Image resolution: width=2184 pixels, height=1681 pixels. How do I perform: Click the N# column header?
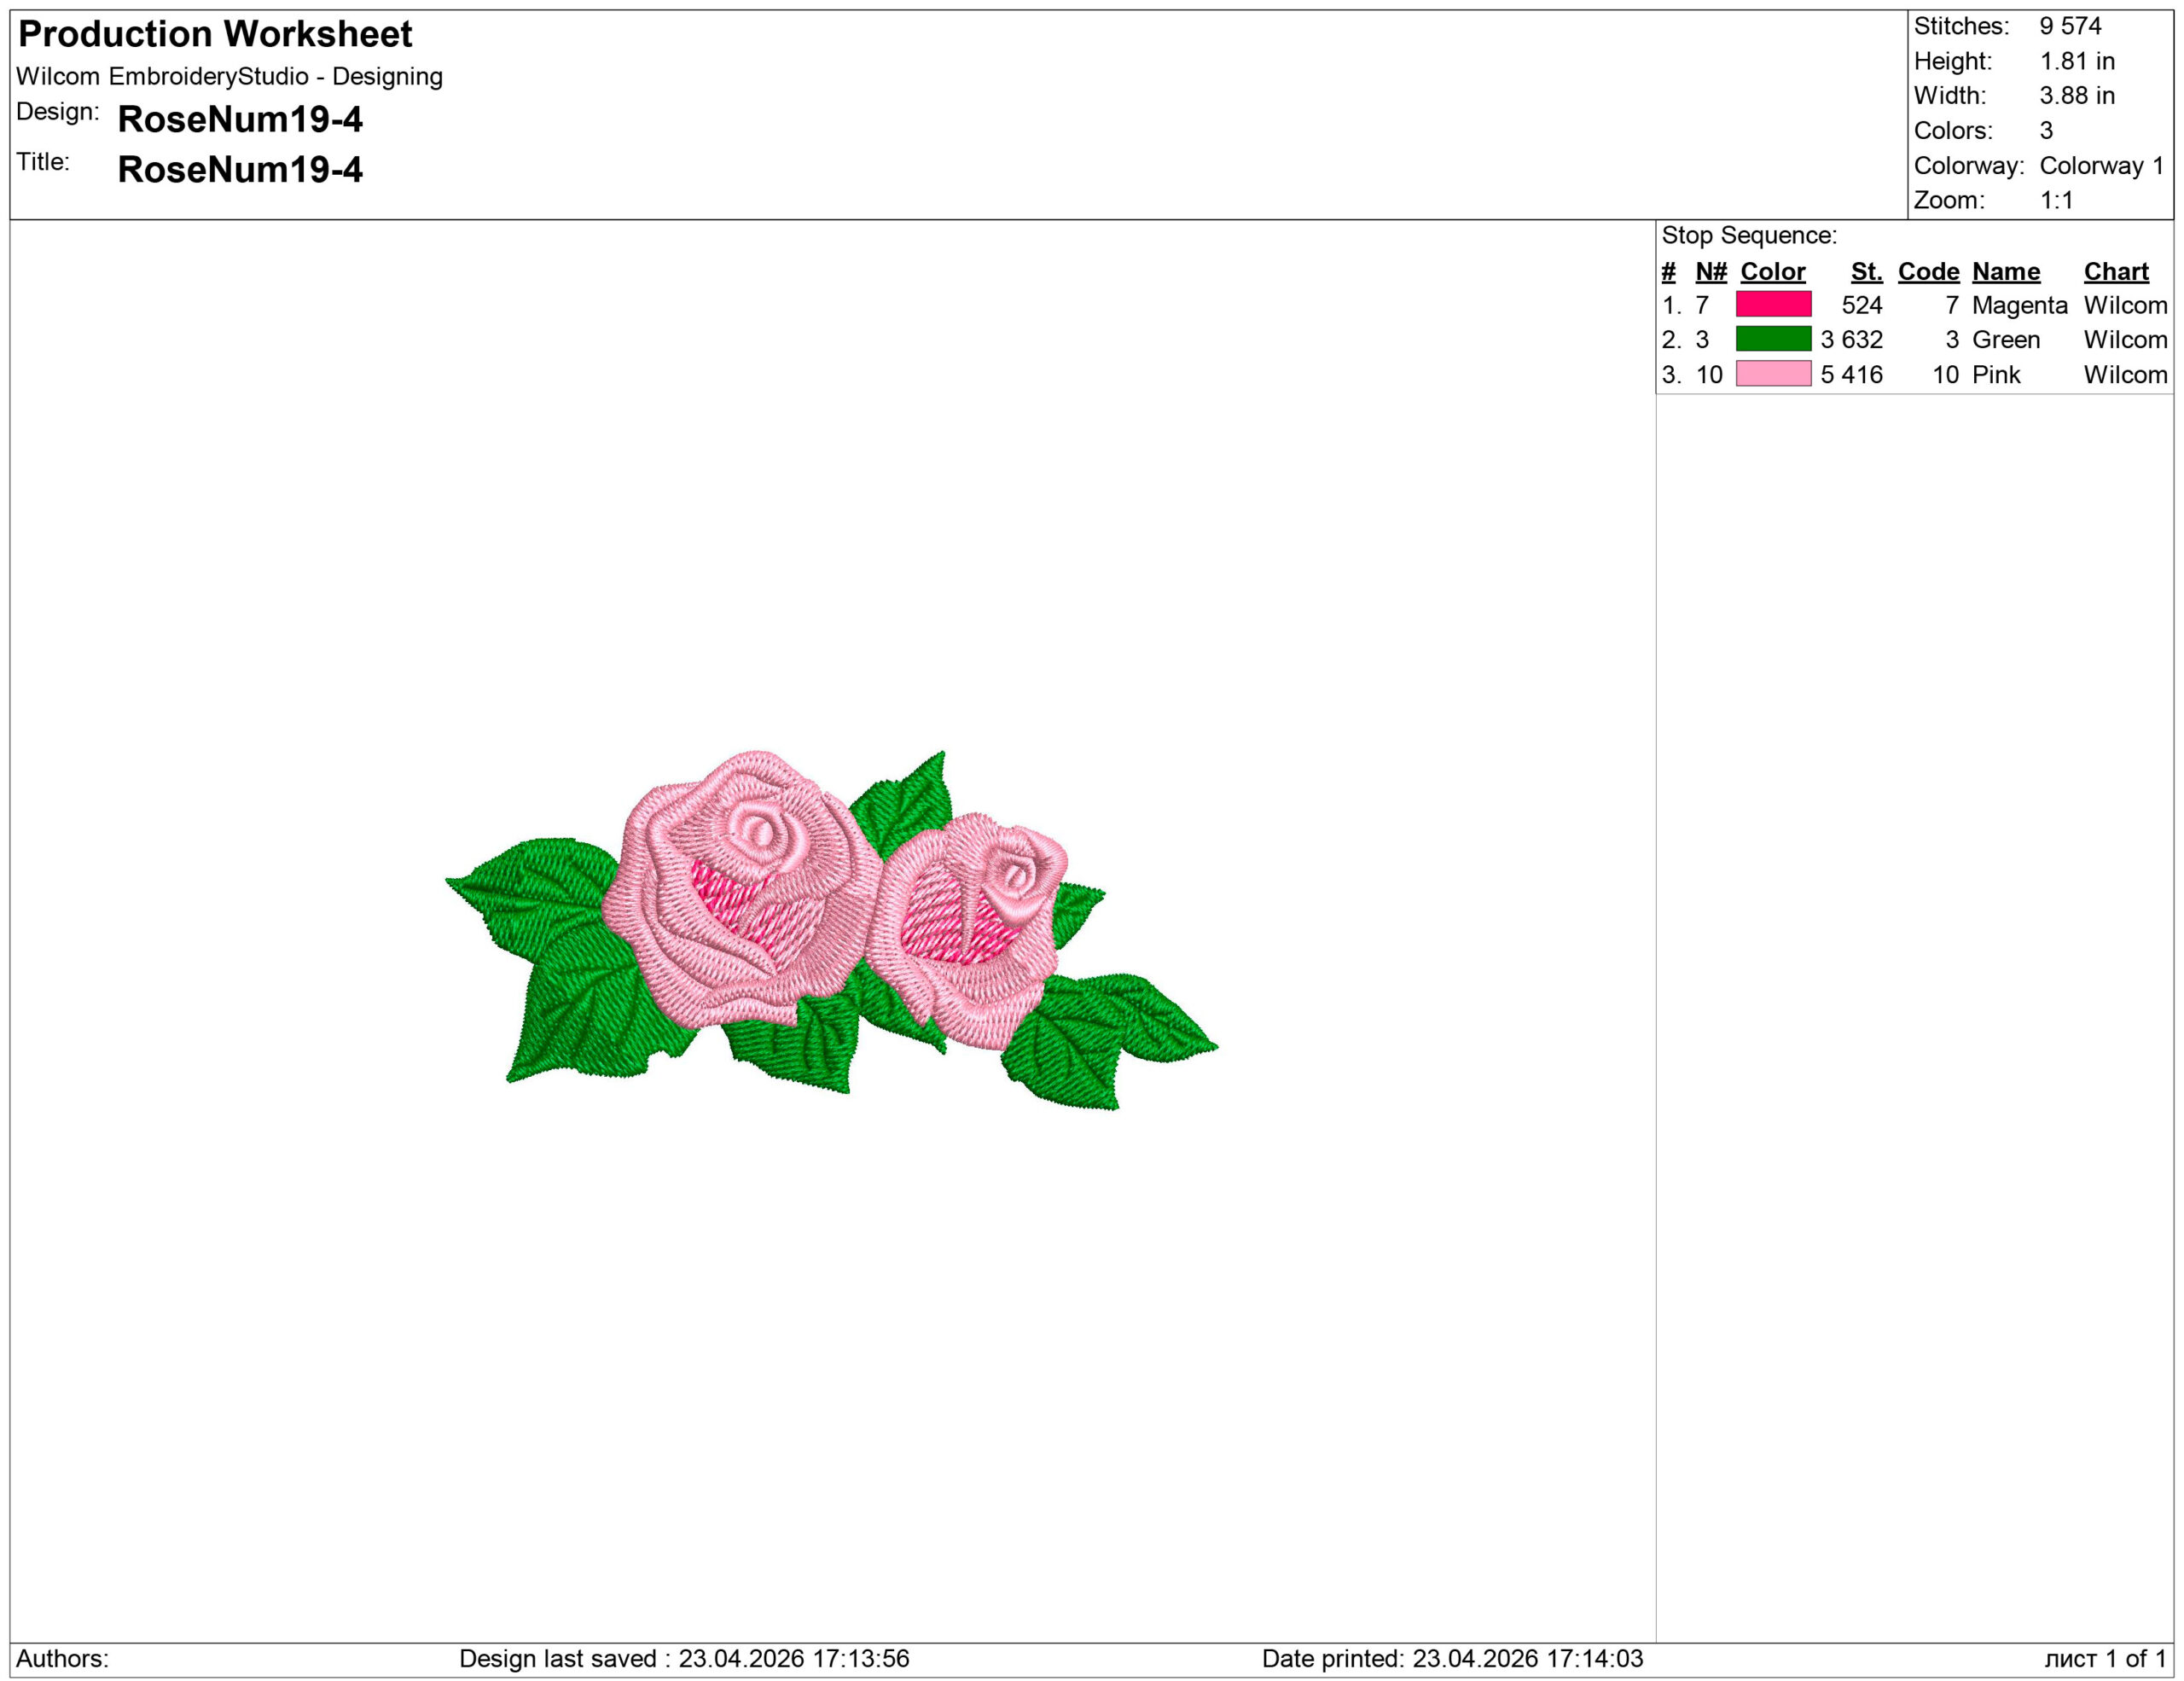1710,271
